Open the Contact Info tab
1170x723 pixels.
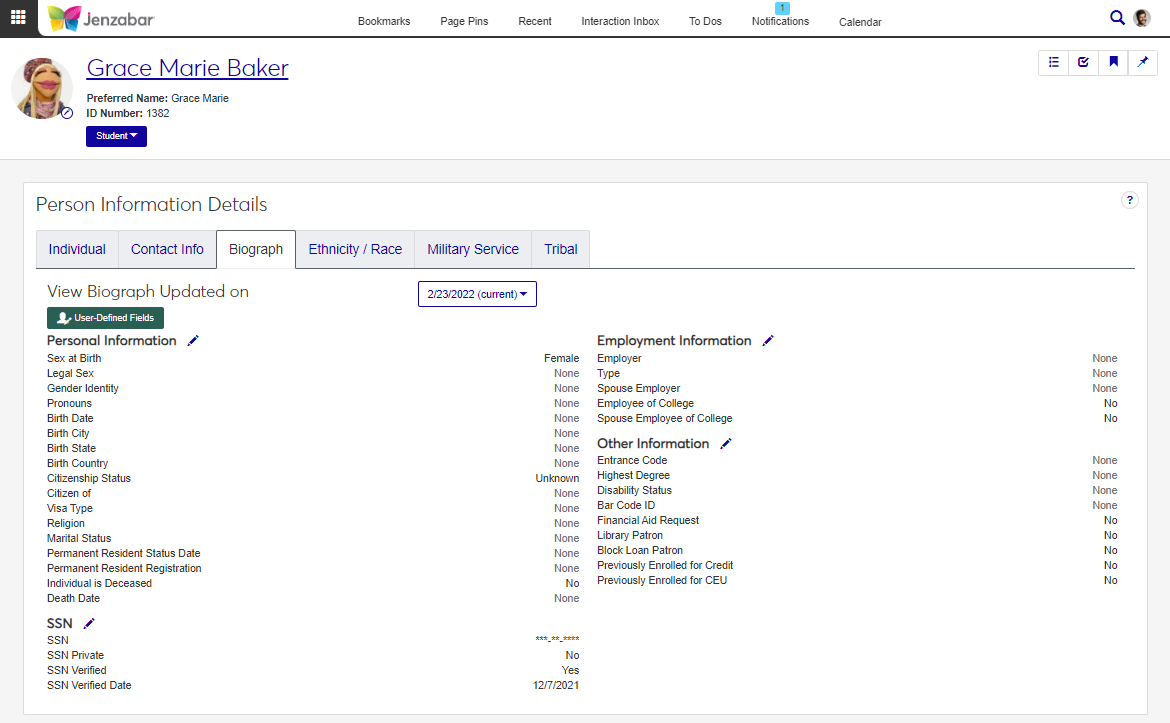coord(167,250)
